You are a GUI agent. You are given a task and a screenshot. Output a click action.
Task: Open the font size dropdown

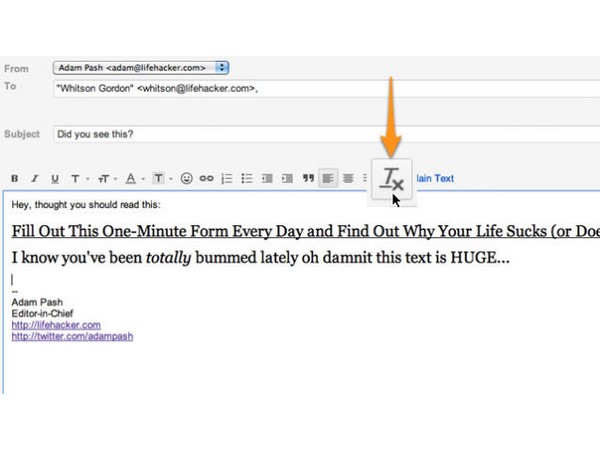pos(104,179)
